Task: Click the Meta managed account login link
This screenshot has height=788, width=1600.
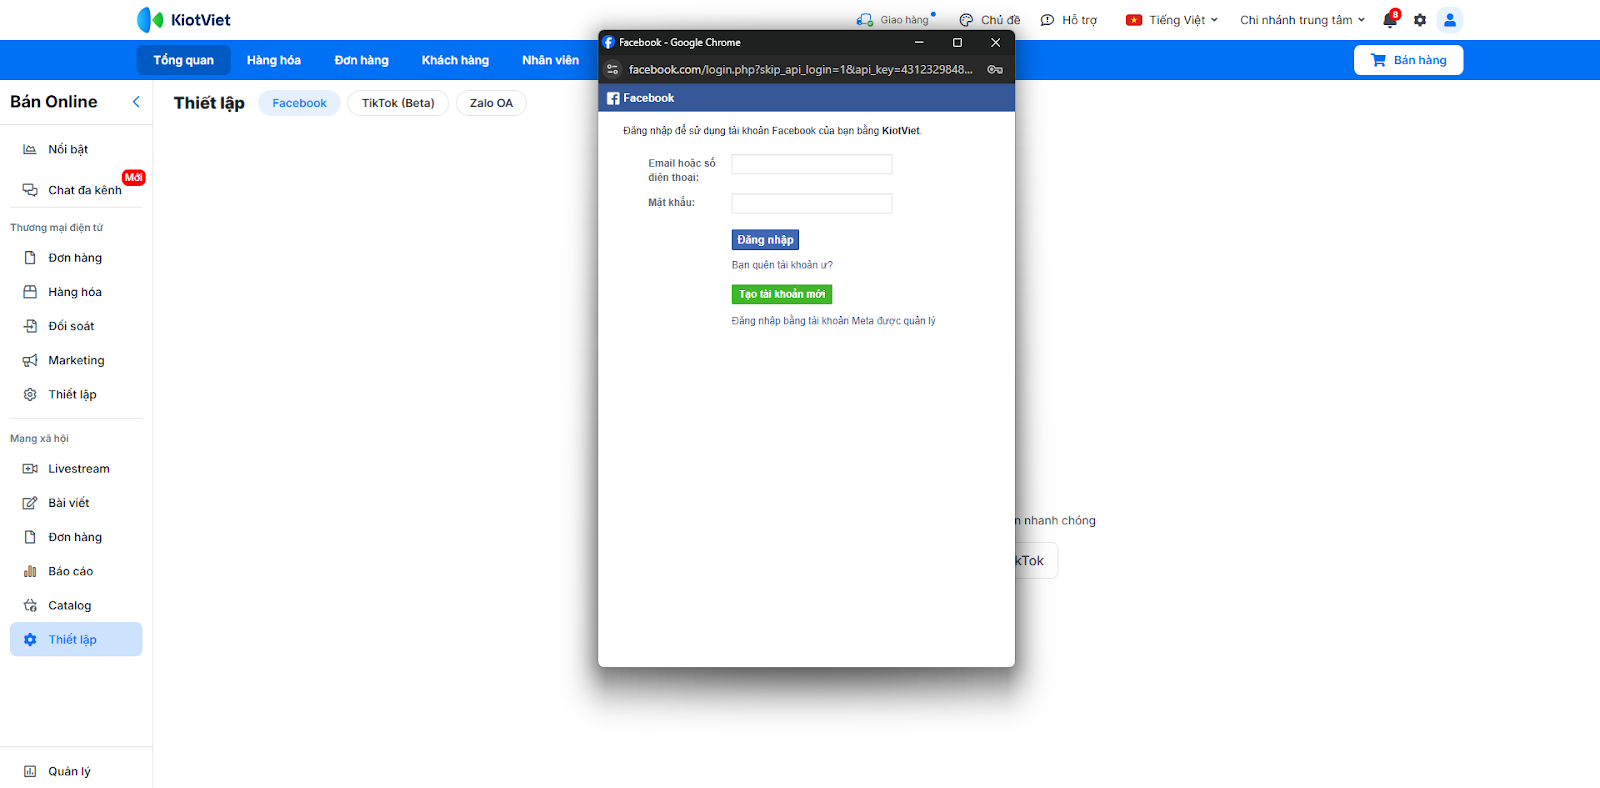Action: tap(833, 321)
